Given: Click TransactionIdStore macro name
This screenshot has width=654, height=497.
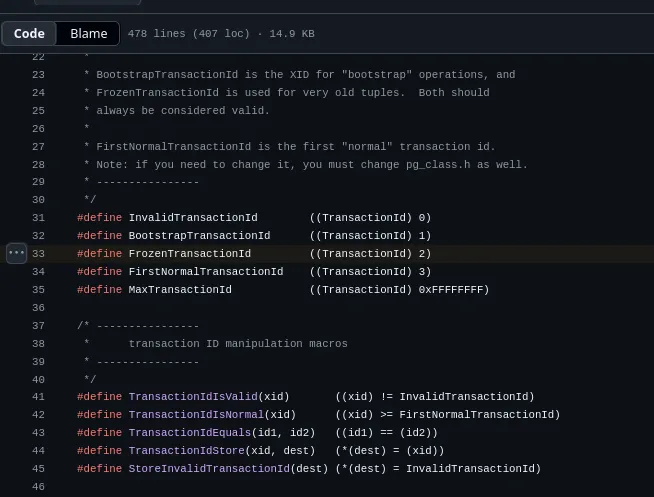Looking at the screenshot, I should [x=186, y=451].
